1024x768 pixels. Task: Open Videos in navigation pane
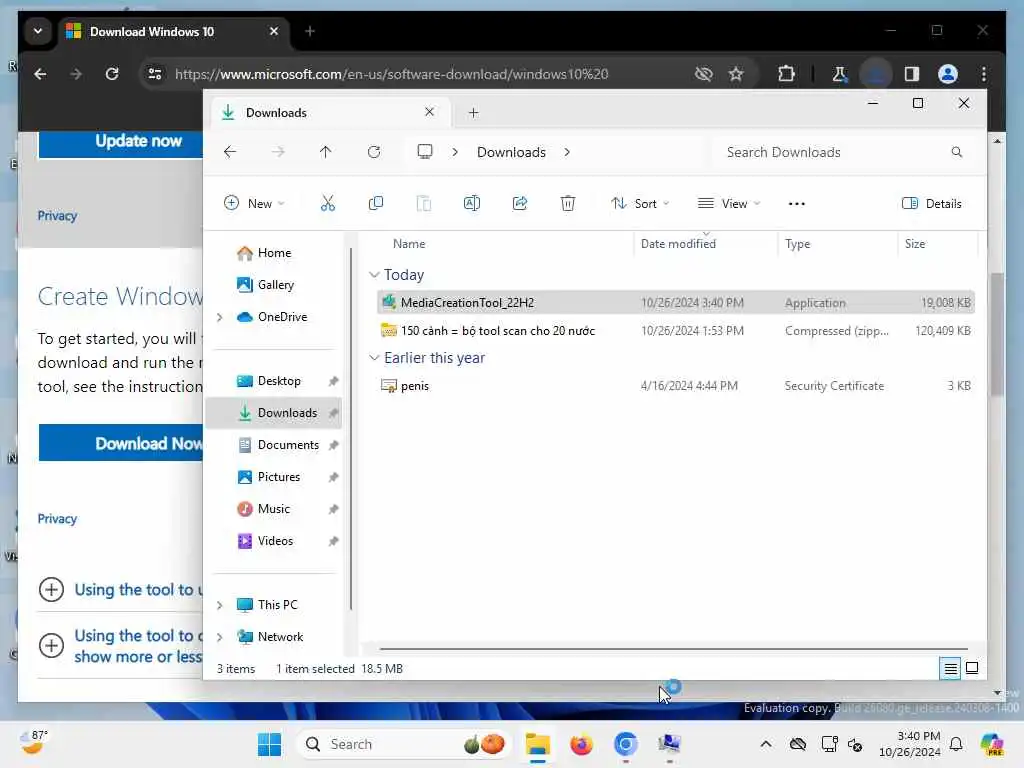[x=274, y=541]
